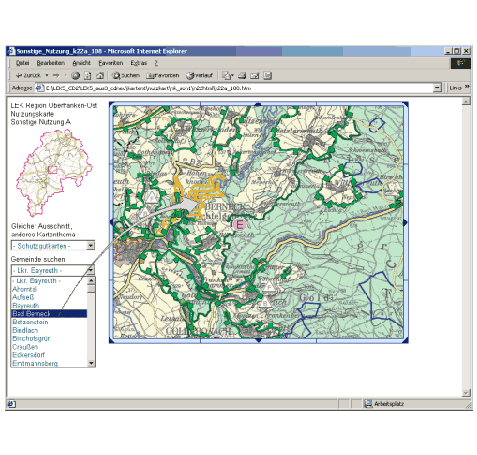Pan map east with right edge arrow
The height and width of the screenshot is (455, 477).
405,222
